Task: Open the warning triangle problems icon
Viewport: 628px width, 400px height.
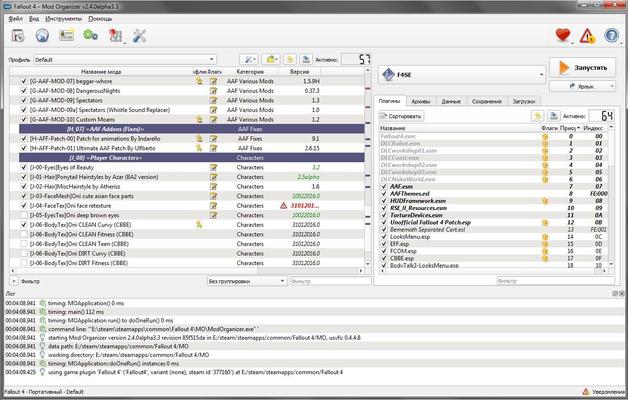Action: point(587,36)
